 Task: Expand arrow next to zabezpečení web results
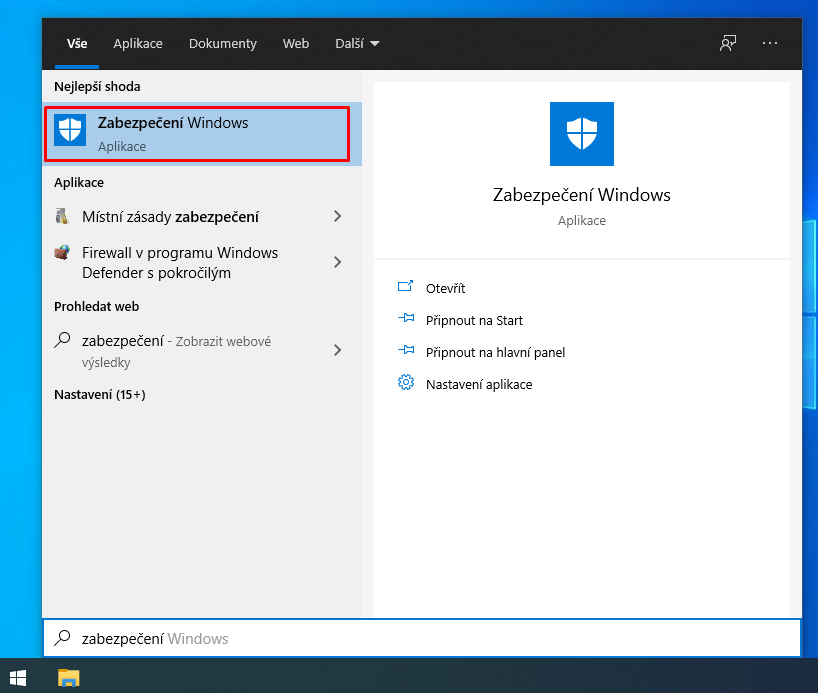tap(338, 350)
